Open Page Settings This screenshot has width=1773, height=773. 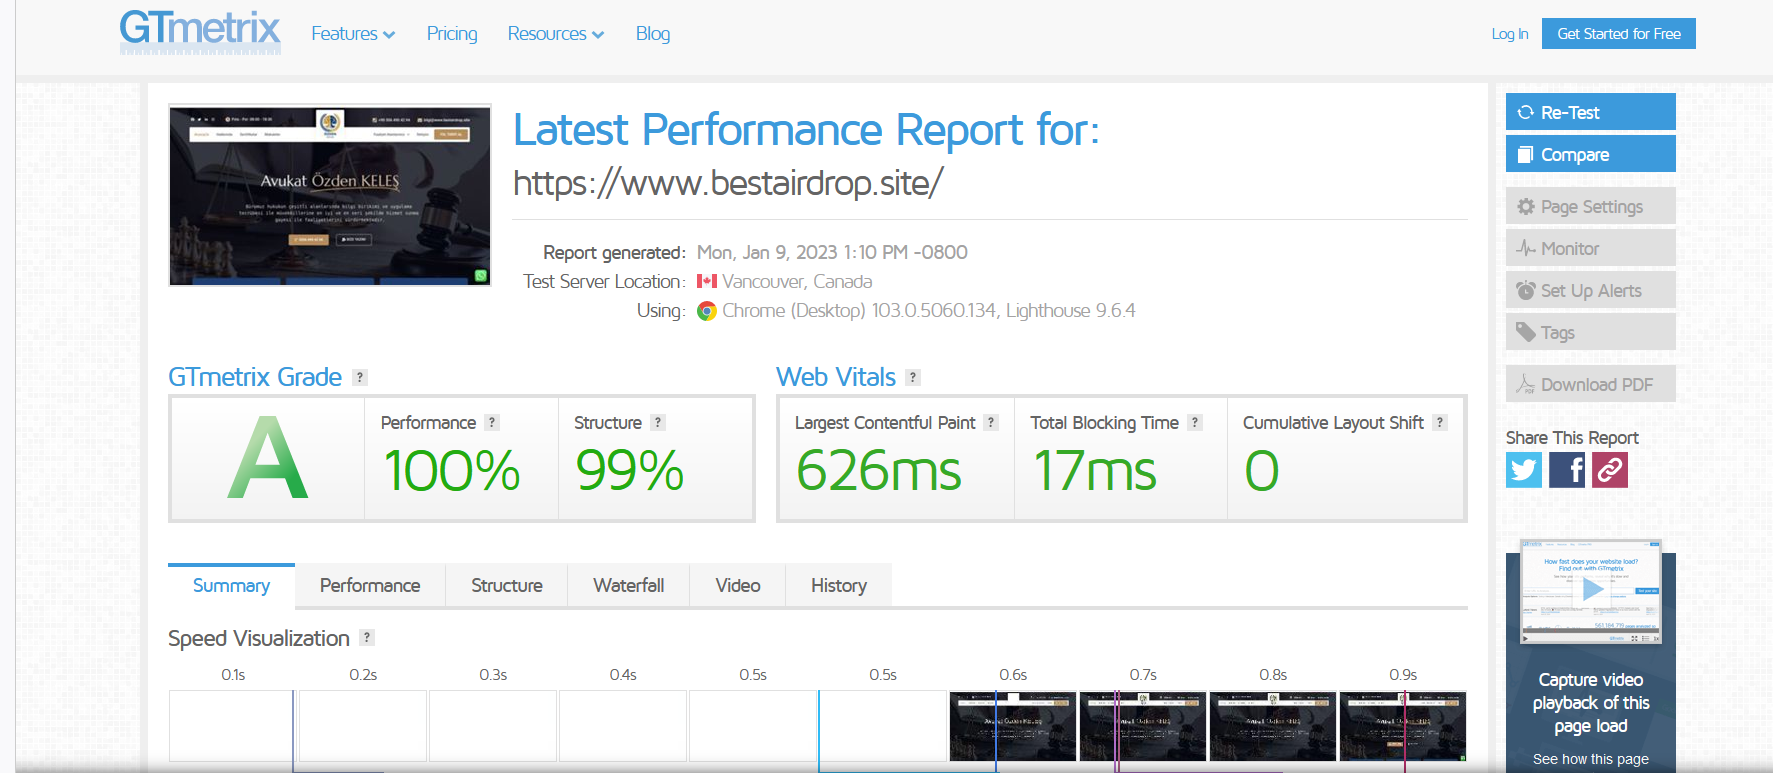pos(1591,206)
